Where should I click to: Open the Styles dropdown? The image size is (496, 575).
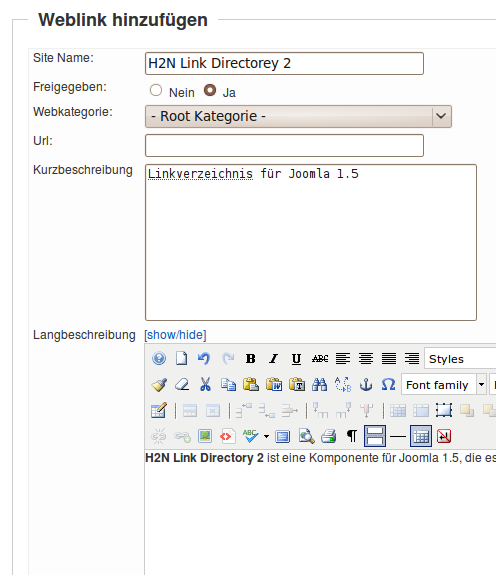460,358
